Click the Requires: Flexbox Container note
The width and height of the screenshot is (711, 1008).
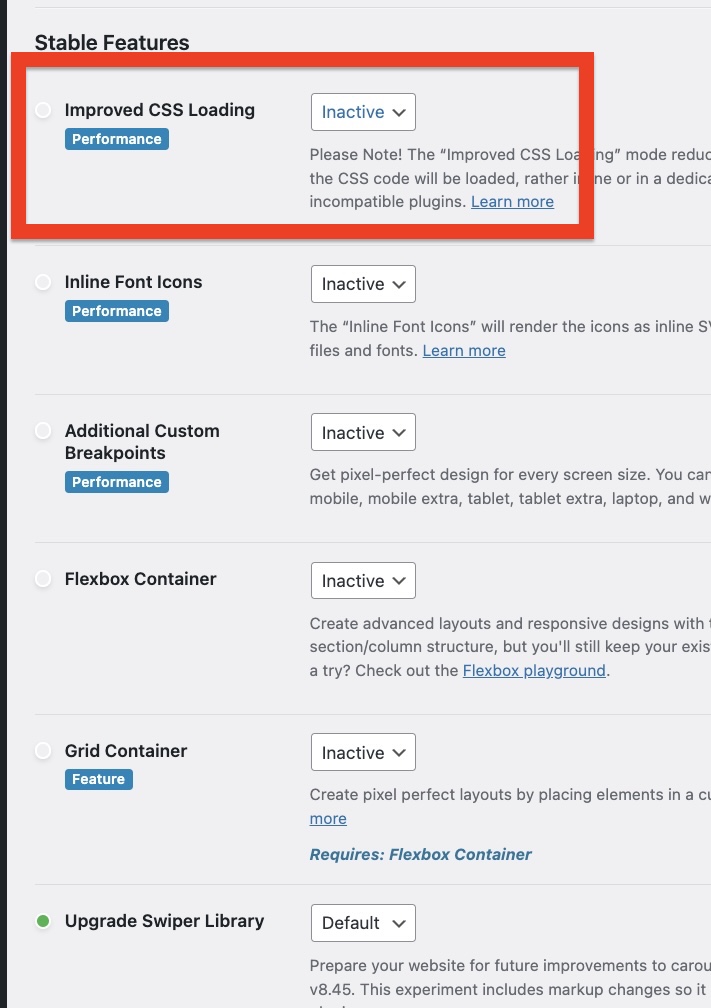[420, 854]
